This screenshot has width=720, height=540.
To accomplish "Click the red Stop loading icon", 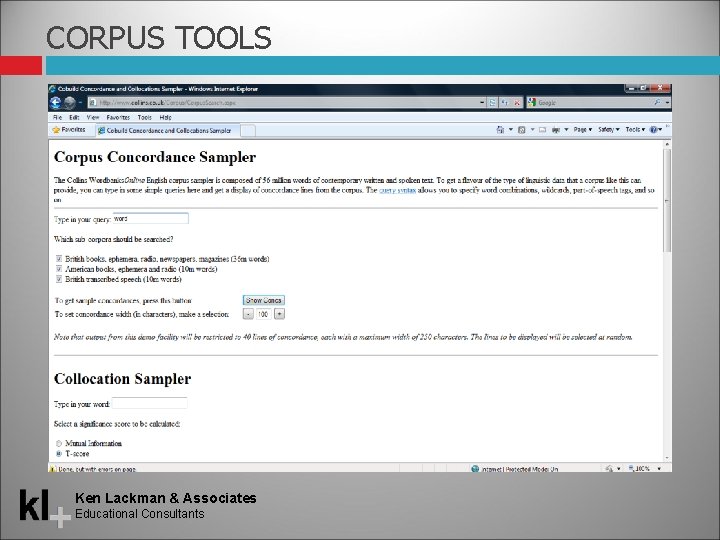I will 517,103.
